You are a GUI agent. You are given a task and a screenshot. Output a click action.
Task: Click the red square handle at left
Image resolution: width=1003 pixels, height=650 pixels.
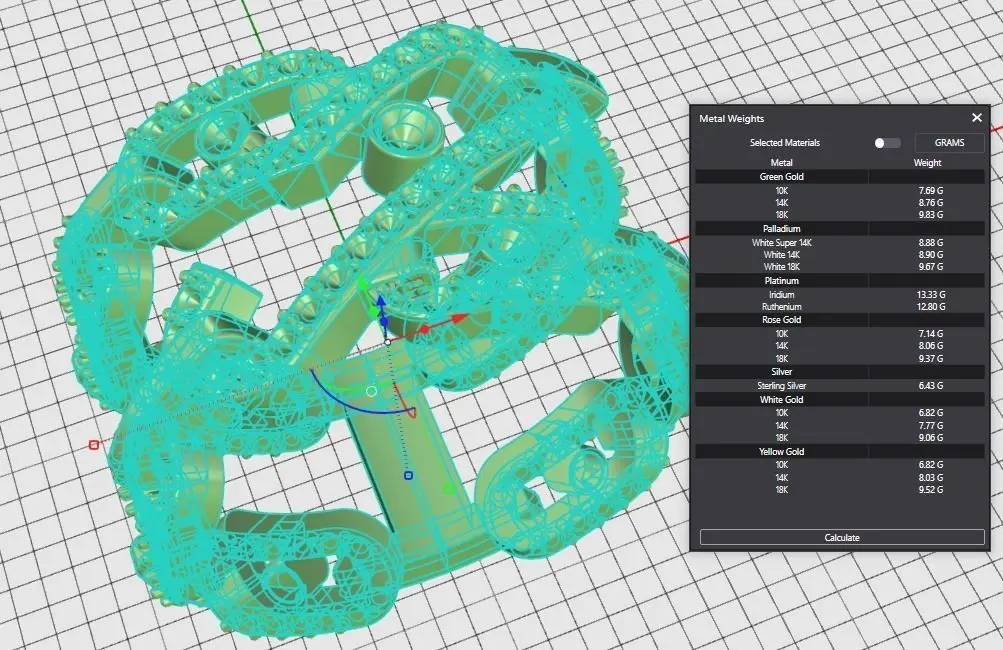(x=94, y=445)
